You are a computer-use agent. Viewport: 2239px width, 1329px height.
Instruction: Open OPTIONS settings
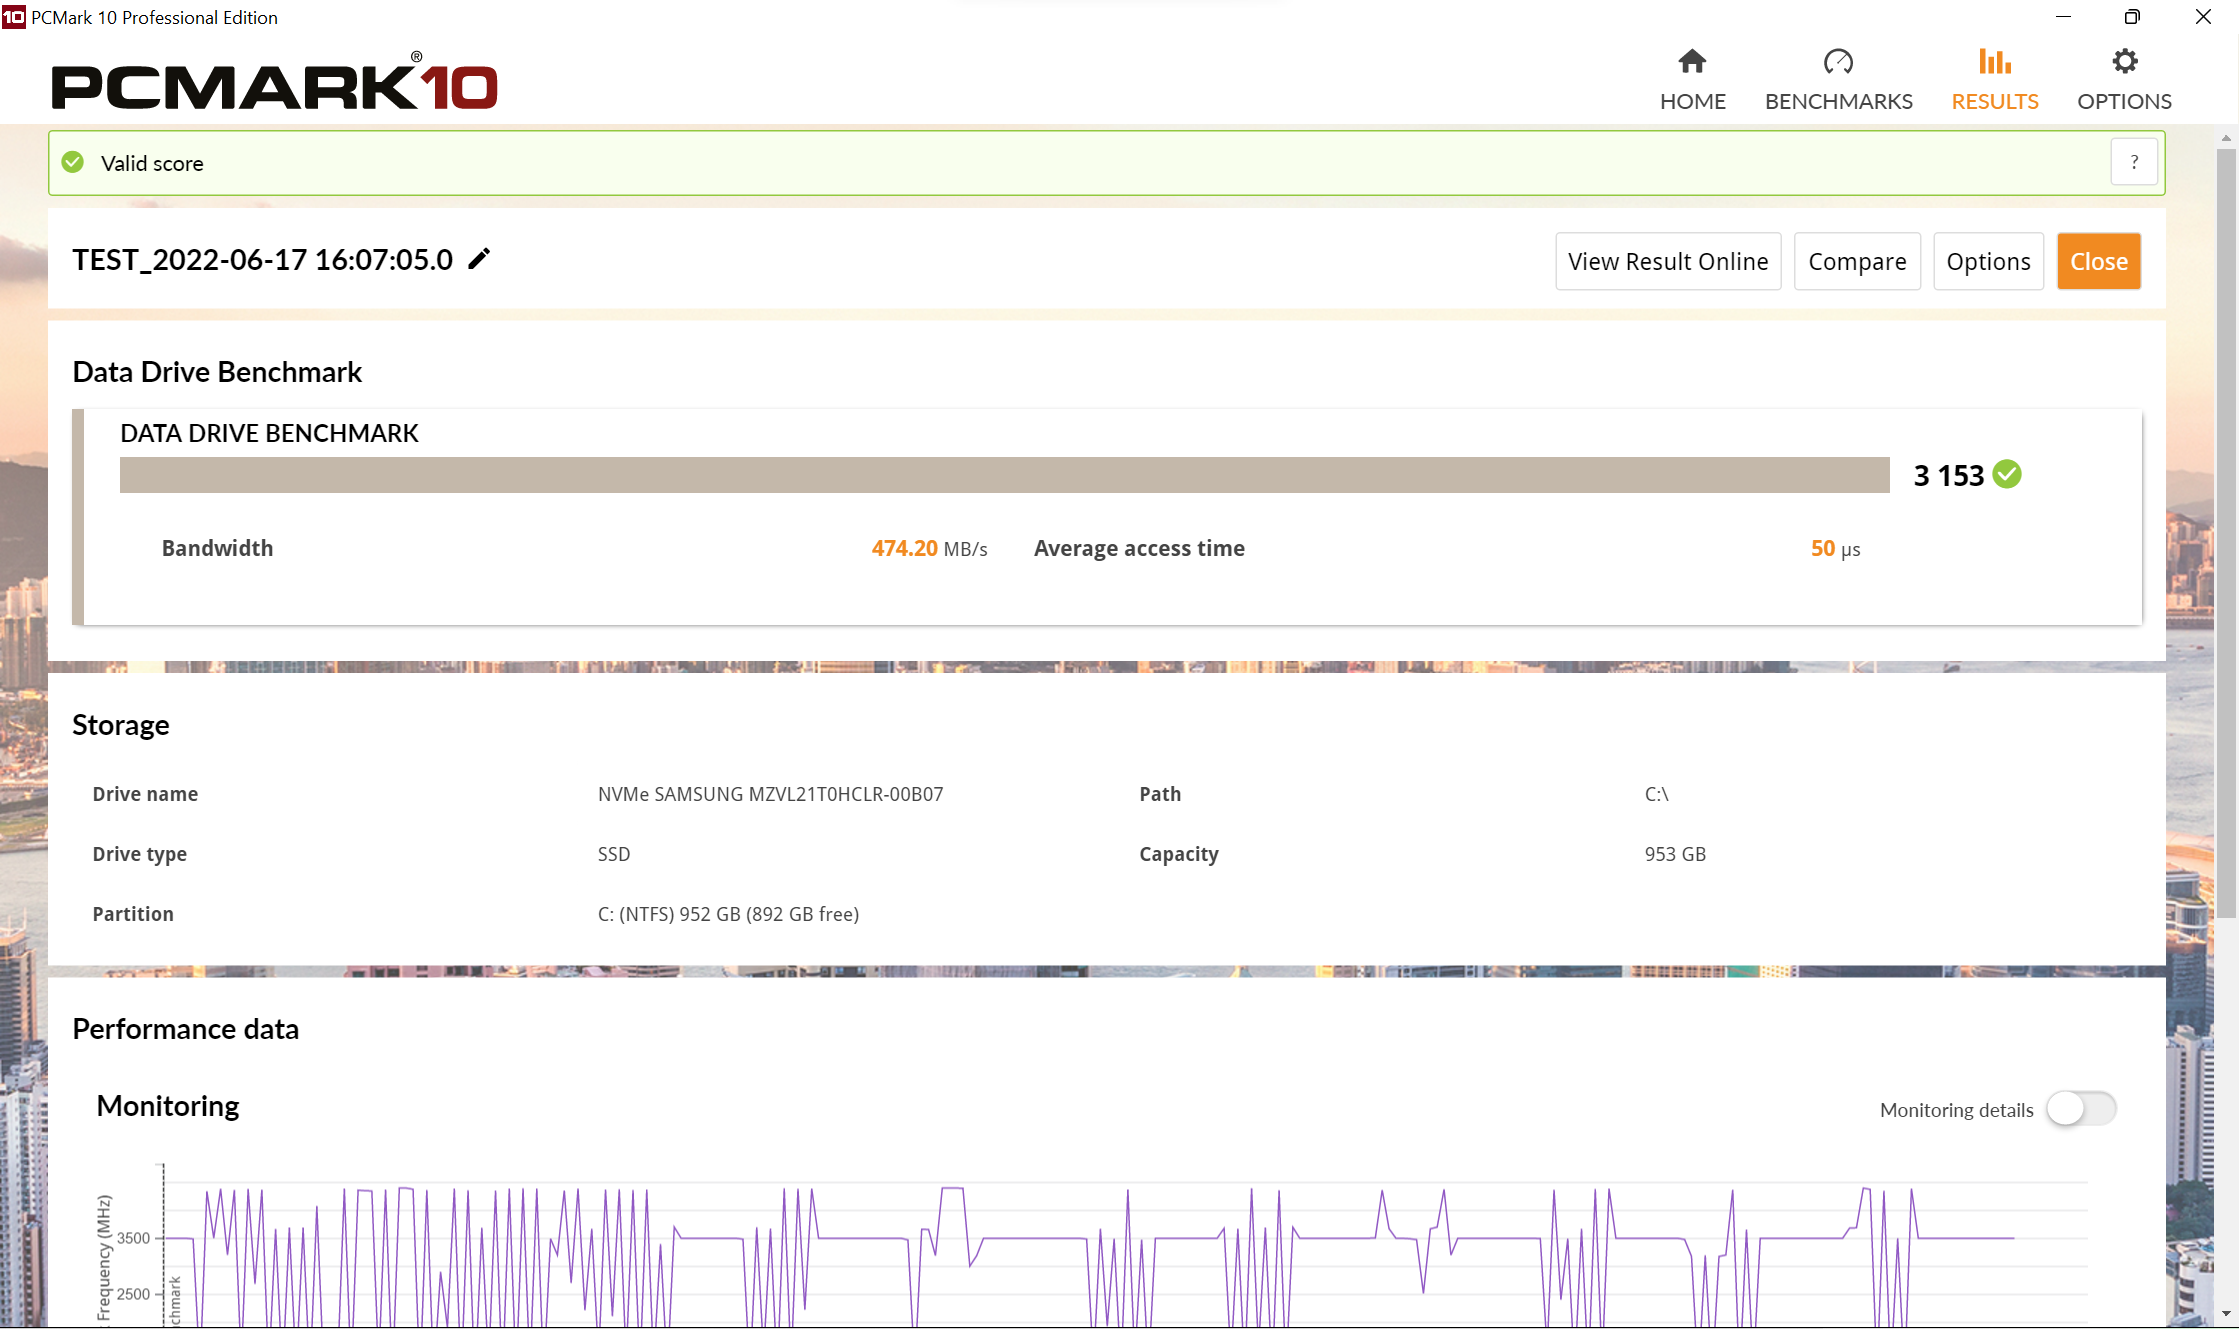click(x=2124, y=76)
